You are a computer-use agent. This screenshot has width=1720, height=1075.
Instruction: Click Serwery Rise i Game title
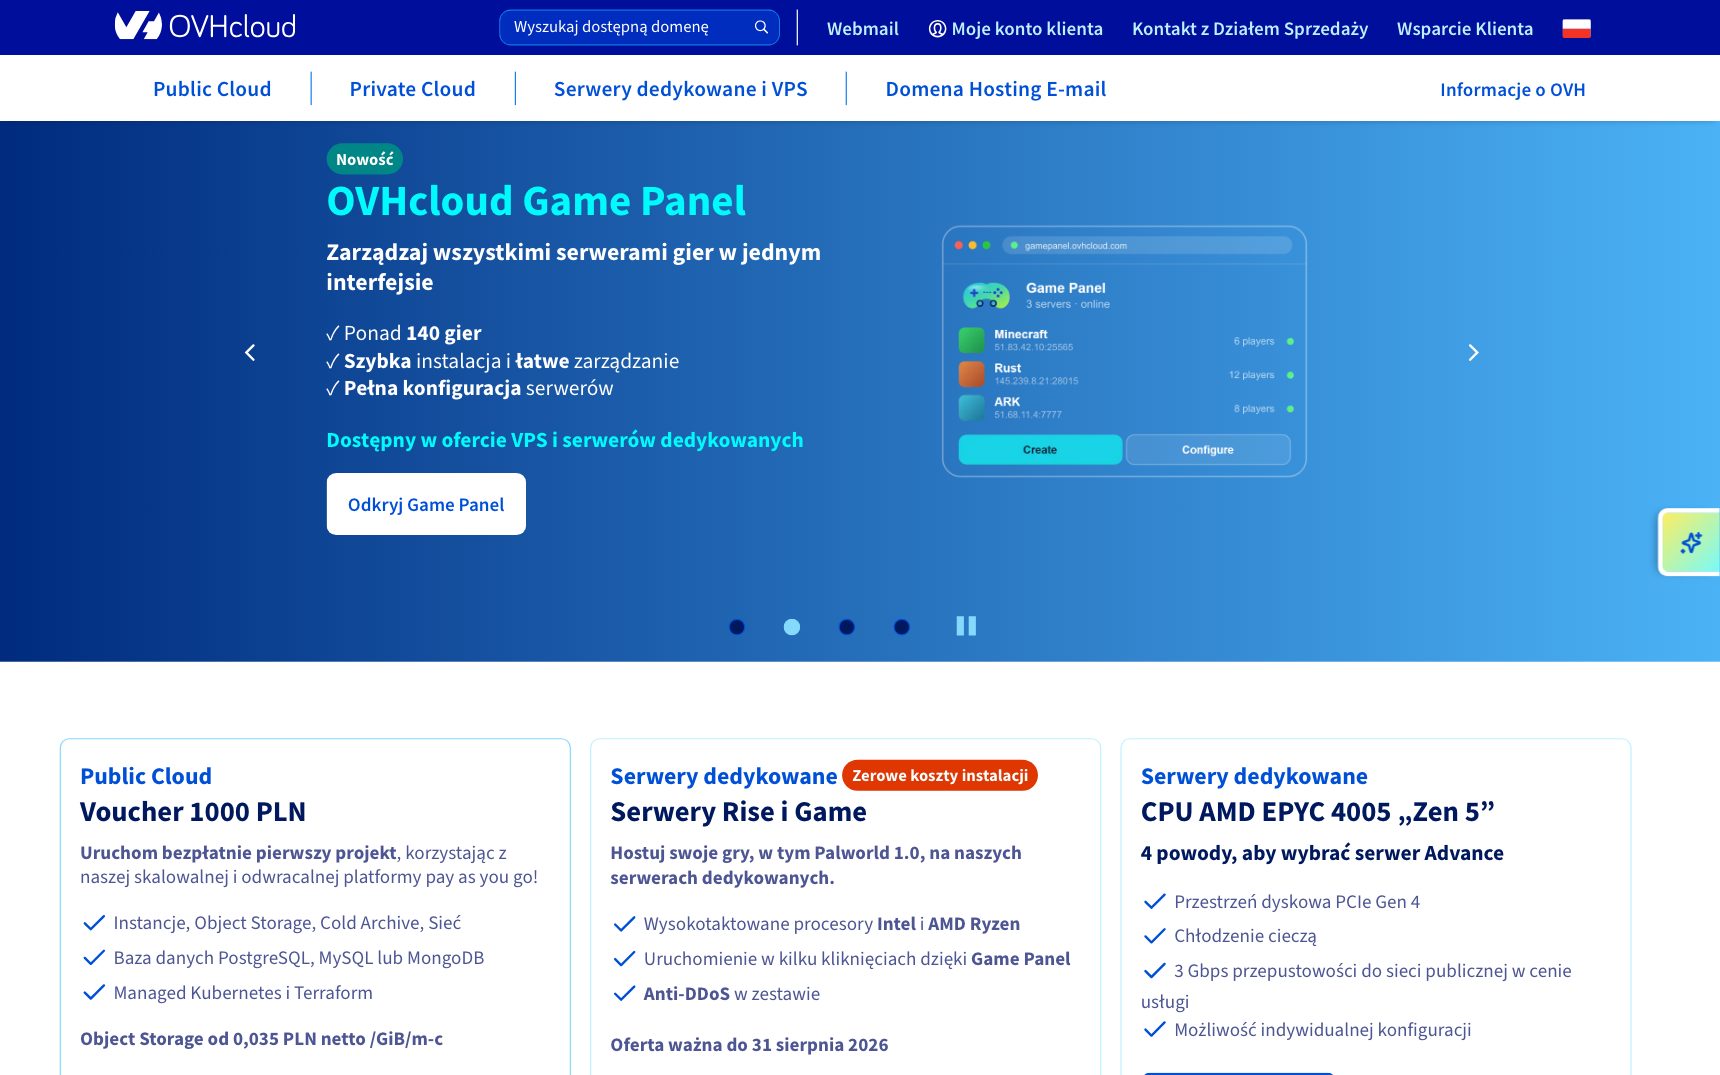click(x=738, y=812)
